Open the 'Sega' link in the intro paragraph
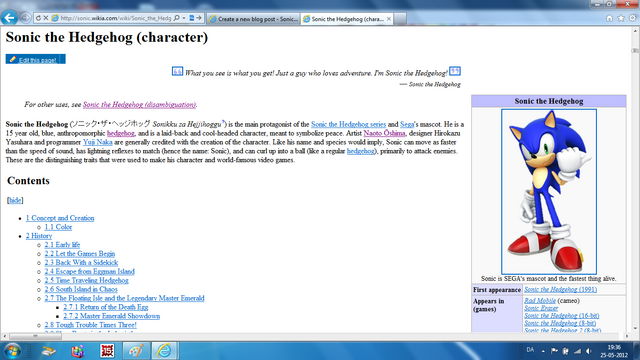Image resolution: width=640 pixels, height=360 pixels. click(x=407, y=124)
